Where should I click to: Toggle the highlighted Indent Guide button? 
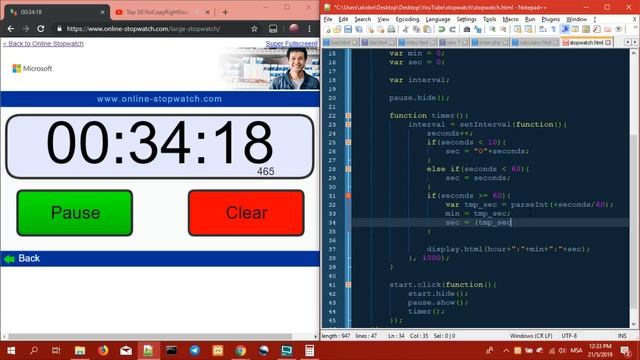(565, 29)
